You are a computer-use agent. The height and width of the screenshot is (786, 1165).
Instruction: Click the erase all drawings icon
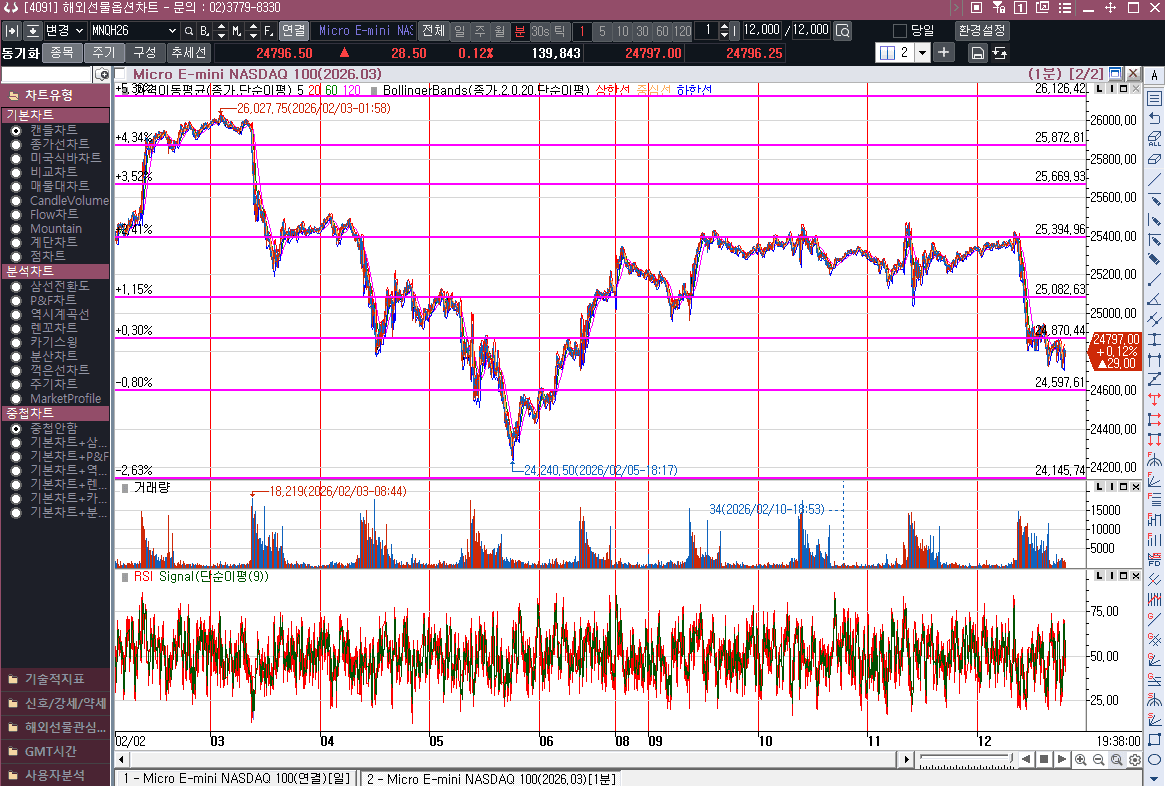1155,139
